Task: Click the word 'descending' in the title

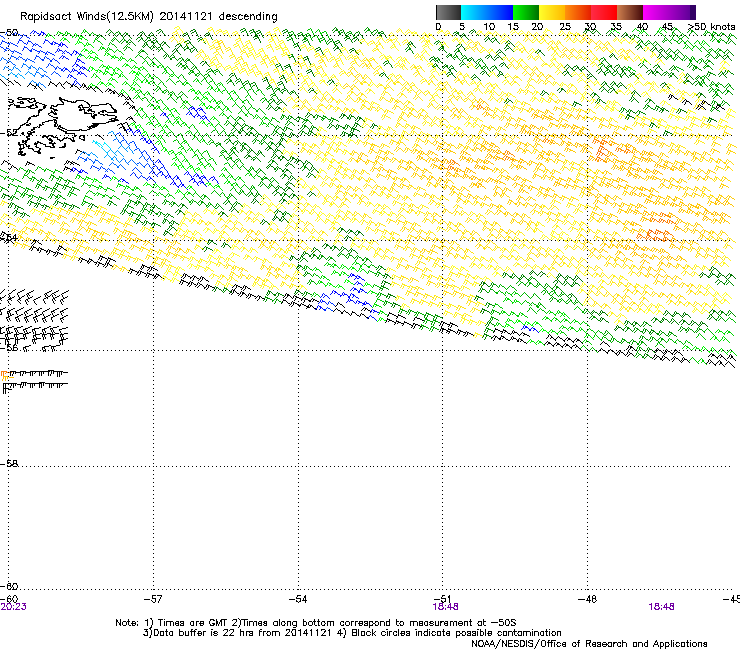Action: tap(248, 17)
